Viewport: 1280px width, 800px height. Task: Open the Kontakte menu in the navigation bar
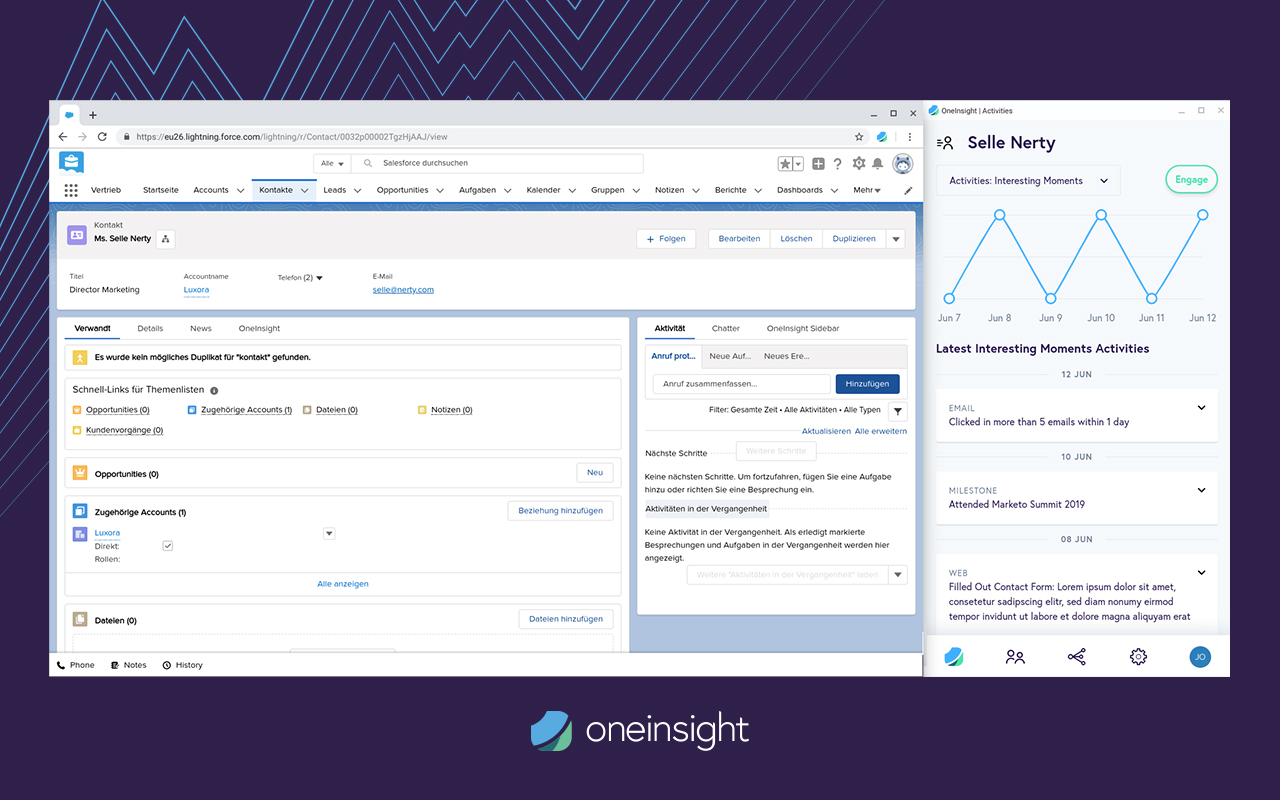tap(281, 190)
